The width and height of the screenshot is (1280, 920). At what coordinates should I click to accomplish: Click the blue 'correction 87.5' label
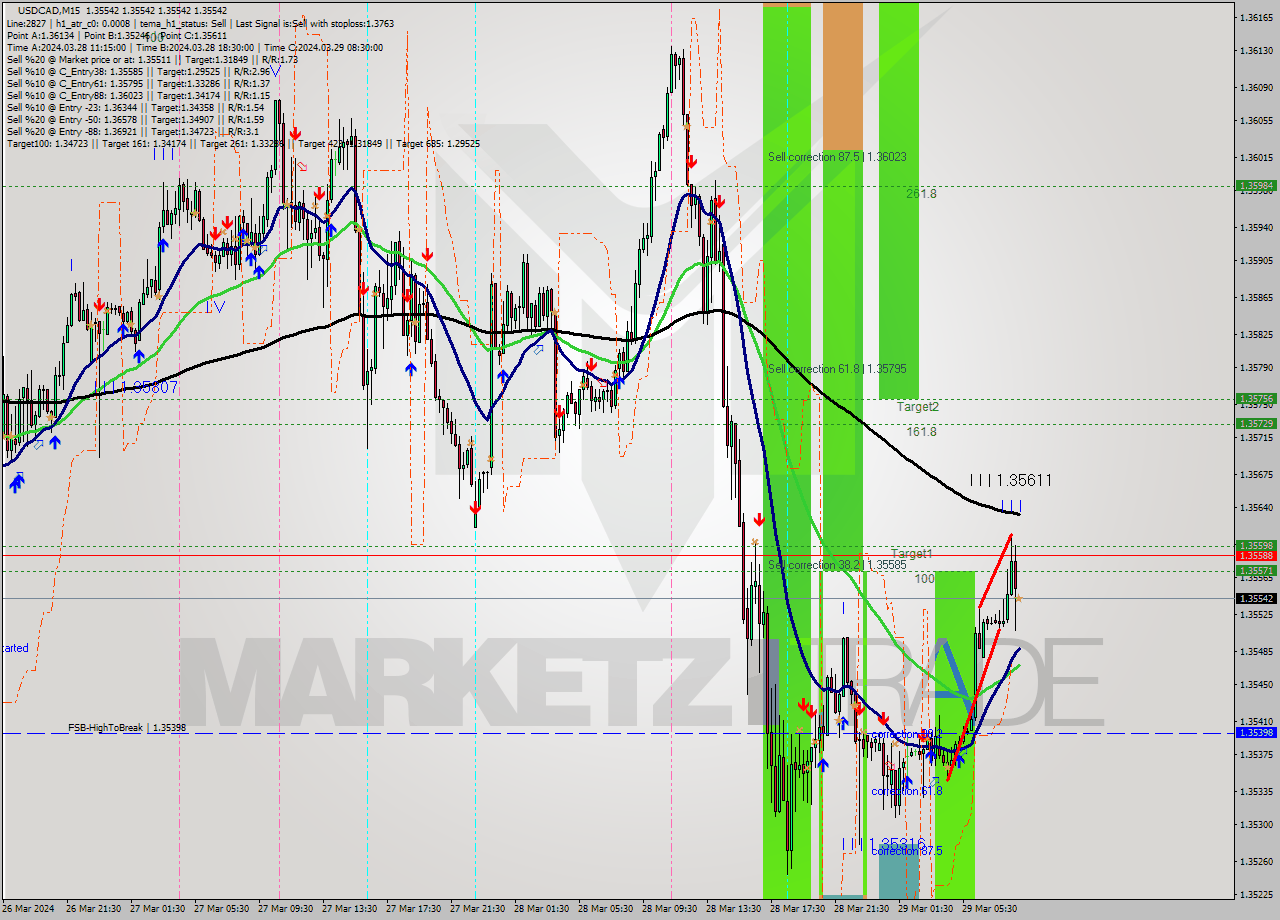coord(906,851)
